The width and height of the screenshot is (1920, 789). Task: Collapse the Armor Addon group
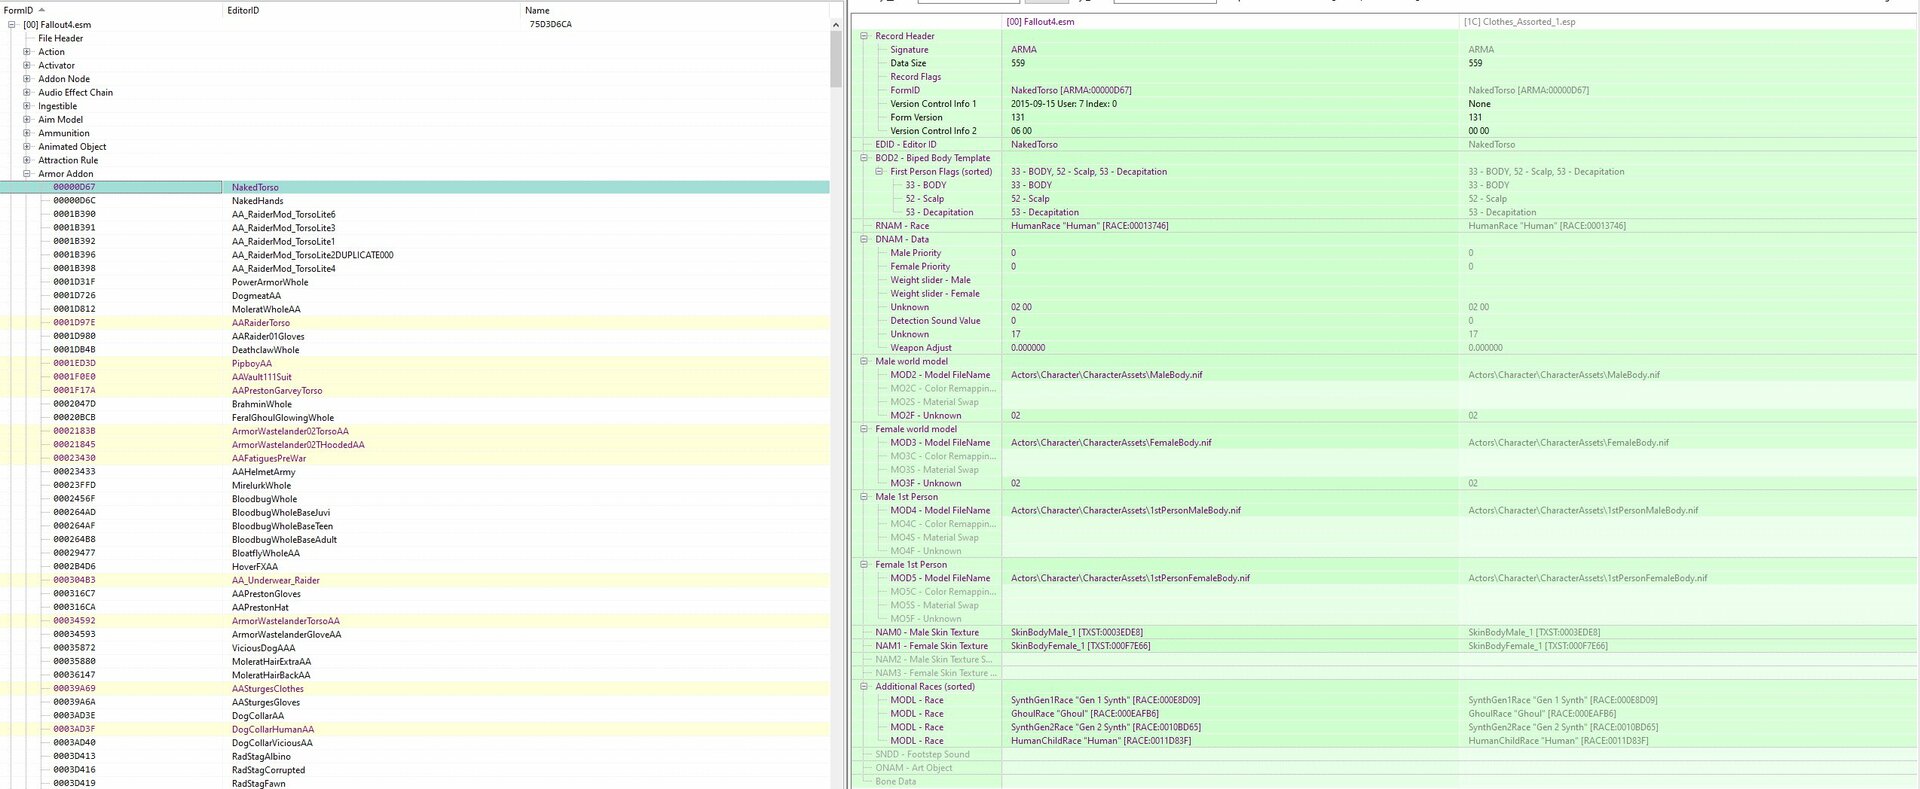tap(27, 174)
